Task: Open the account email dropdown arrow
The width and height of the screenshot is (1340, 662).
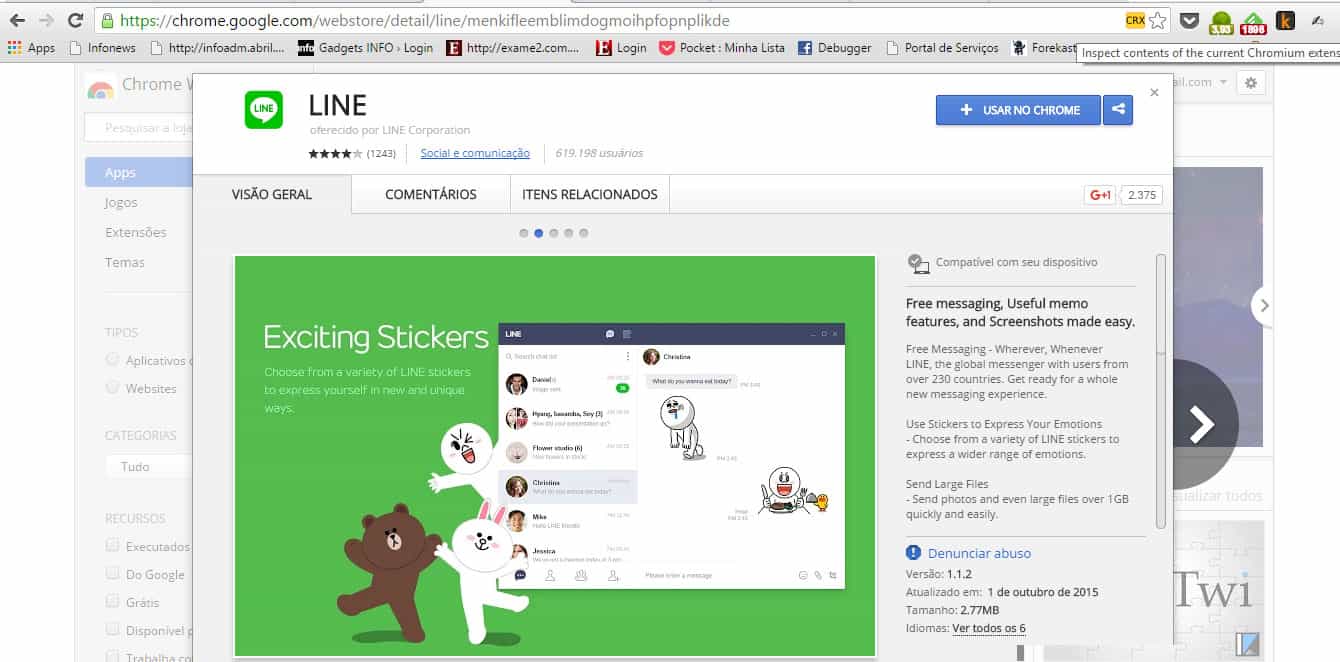Action: click(1223, 83)
